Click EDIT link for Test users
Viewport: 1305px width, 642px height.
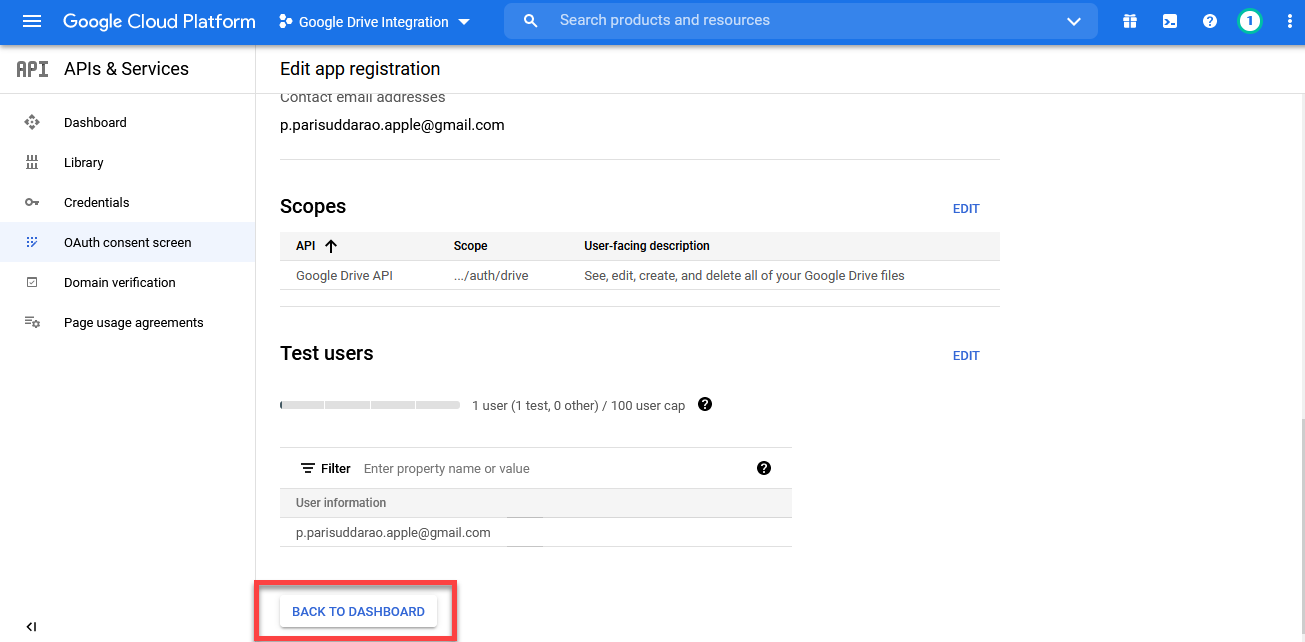pos(966,356)
